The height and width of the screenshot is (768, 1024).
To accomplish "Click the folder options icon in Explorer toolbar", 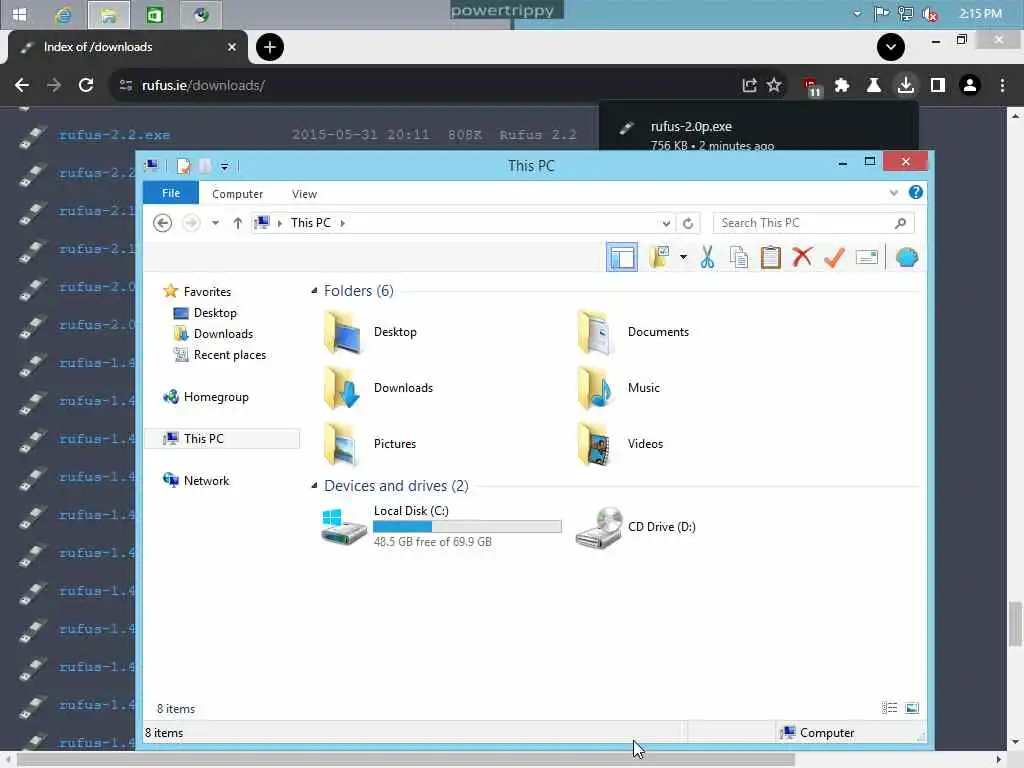I will point(660,257).
